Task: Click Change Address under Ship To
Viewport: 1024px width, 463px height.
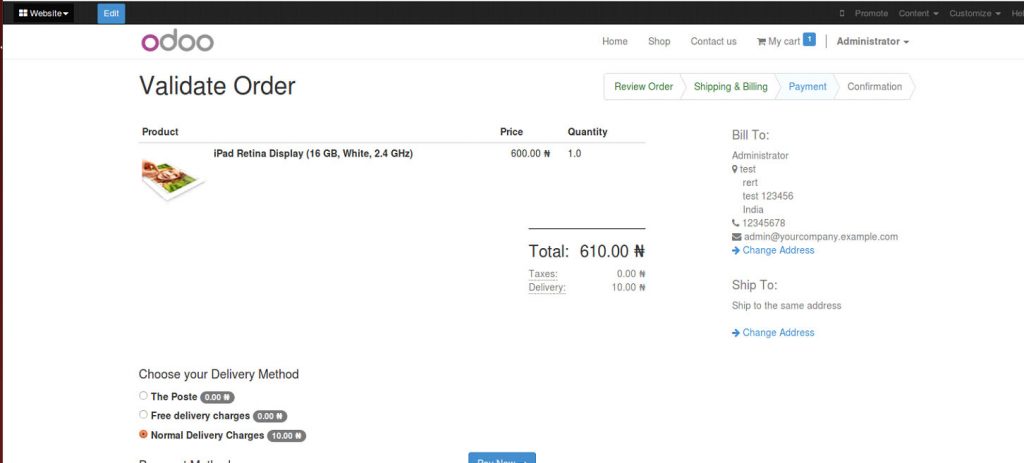Action: 778,332
